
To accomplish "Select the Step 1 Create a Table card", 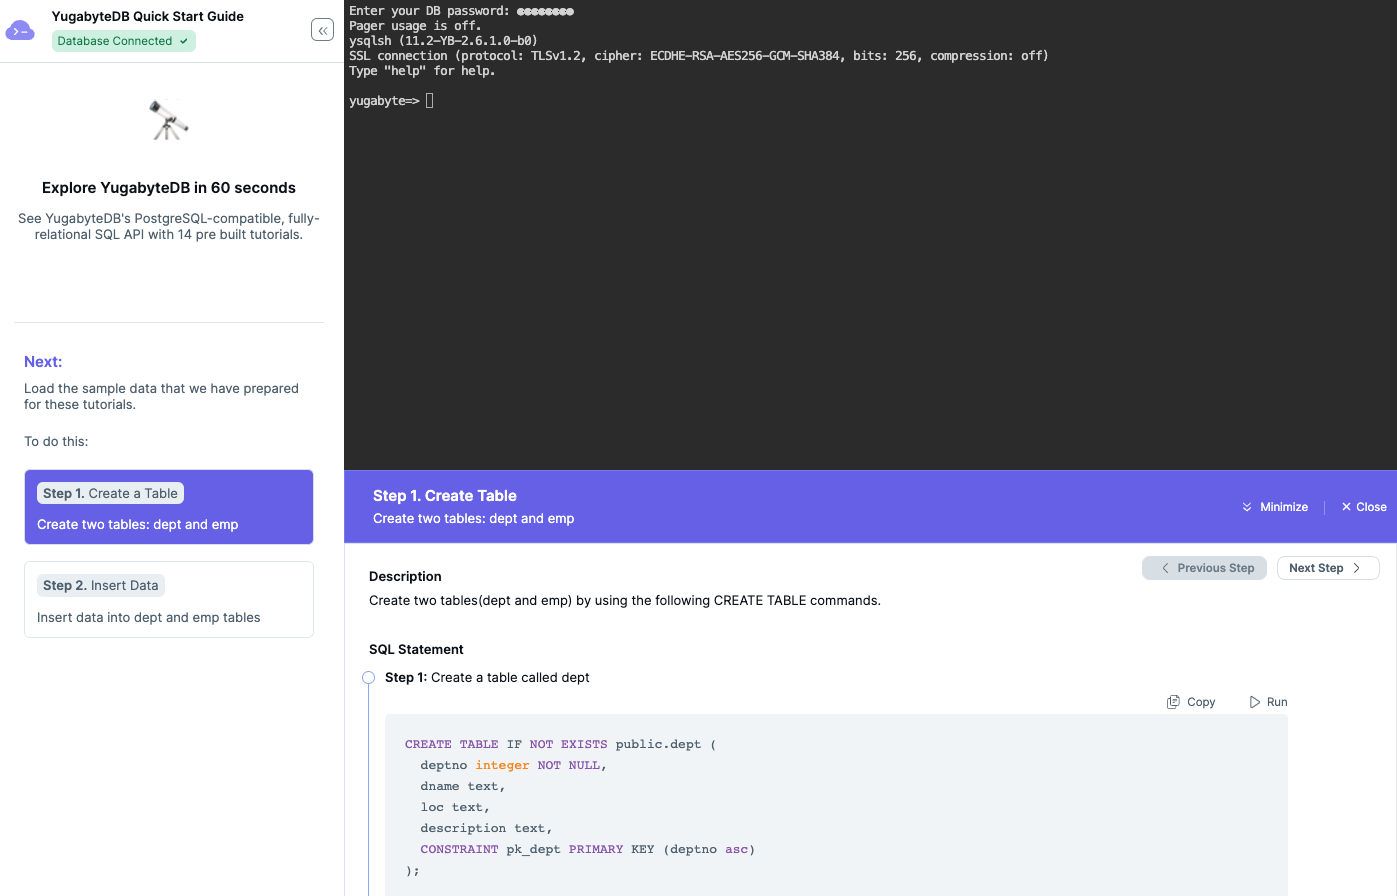I will pyautogui.click(x=169, y=507).
